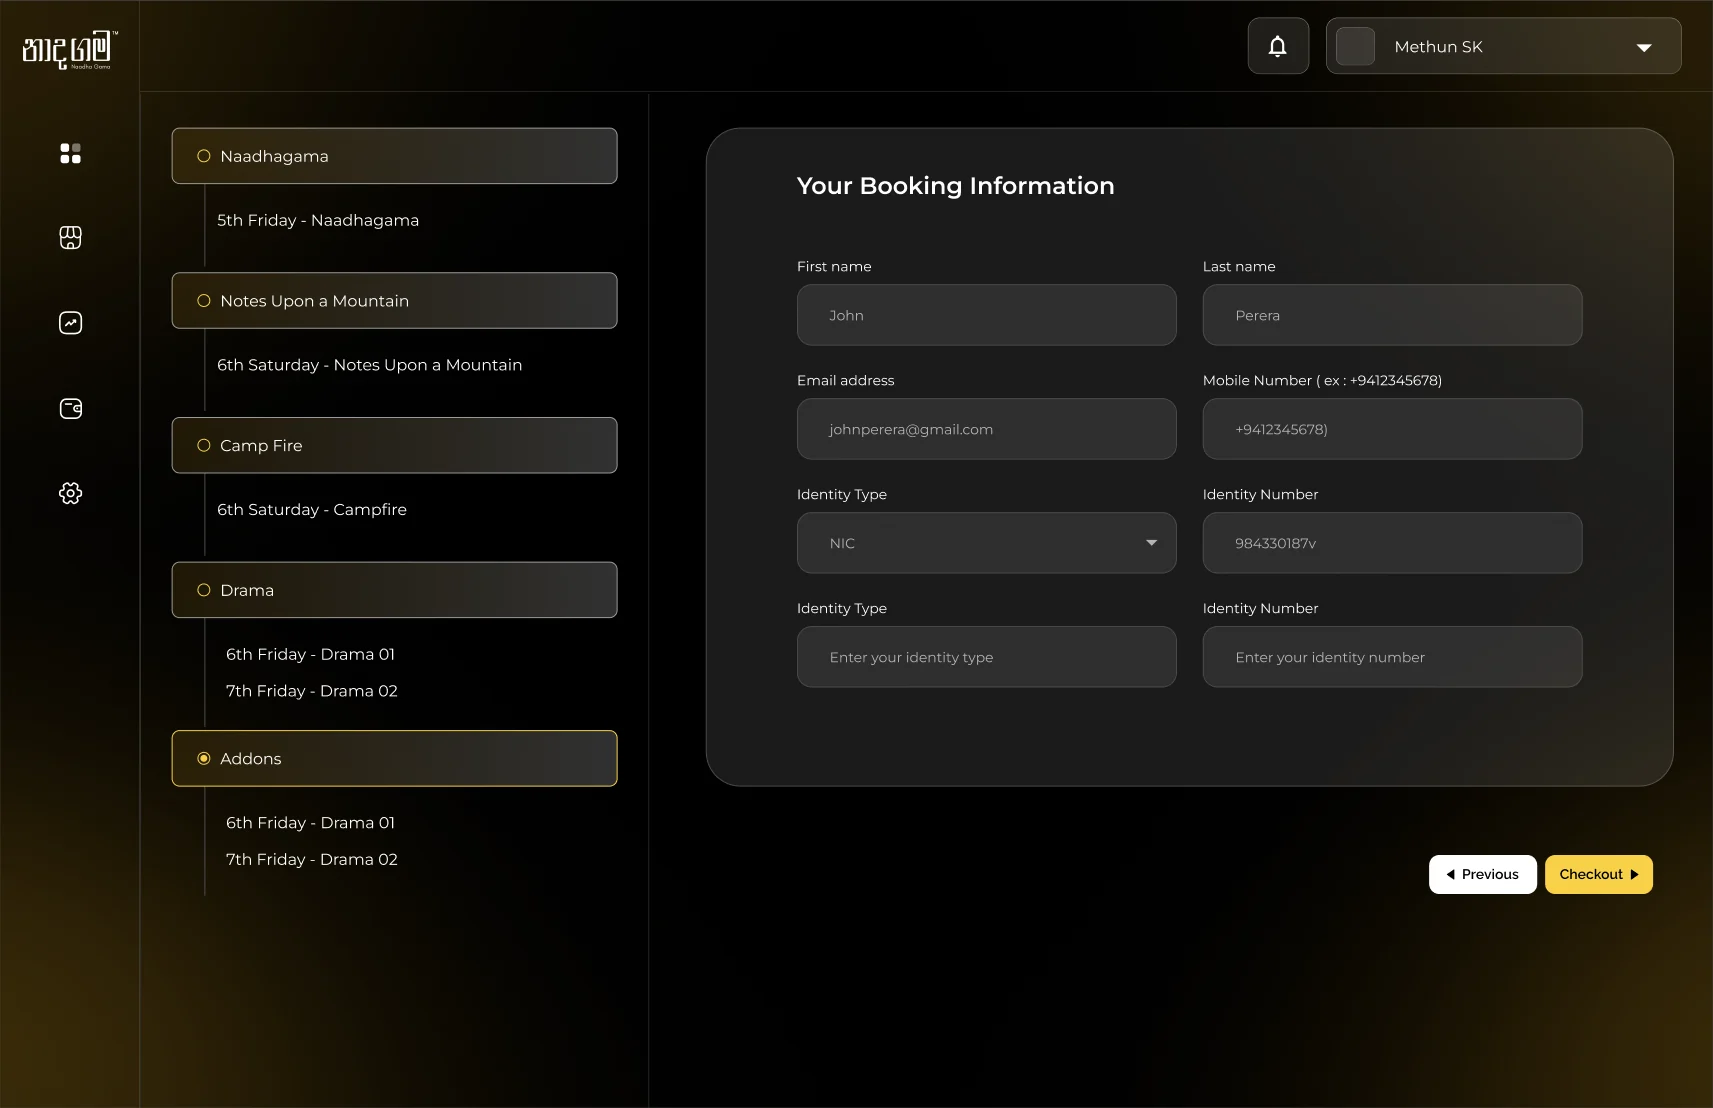
Task: Focus the Email address field
Action: (x=986, y=429)
